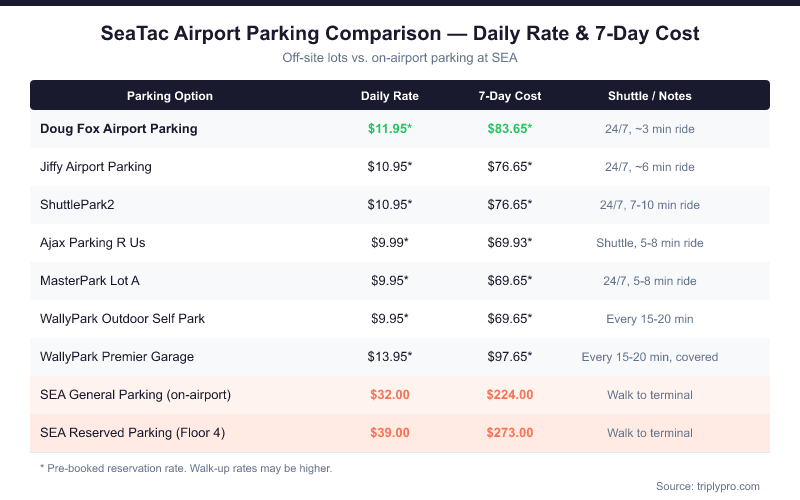Click the SeaTac Airport Parking Comparison title
Image resolution: width=800 pixels, height=500 pixels.
point(400,34)
